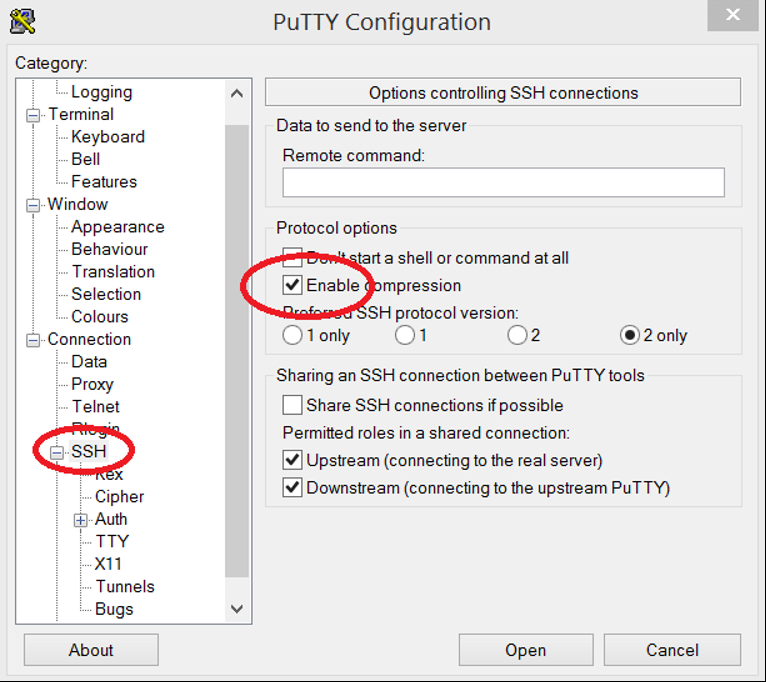Select the Connection category
The height and width of the screenshot is (682, 766).
pos(89,339)
